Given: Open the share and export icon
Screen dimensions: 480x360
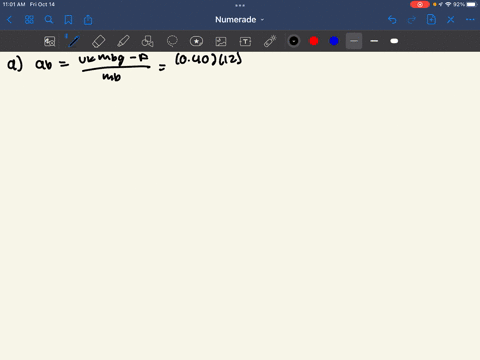Looking at the screenshot, I should (x=88, y=20).
